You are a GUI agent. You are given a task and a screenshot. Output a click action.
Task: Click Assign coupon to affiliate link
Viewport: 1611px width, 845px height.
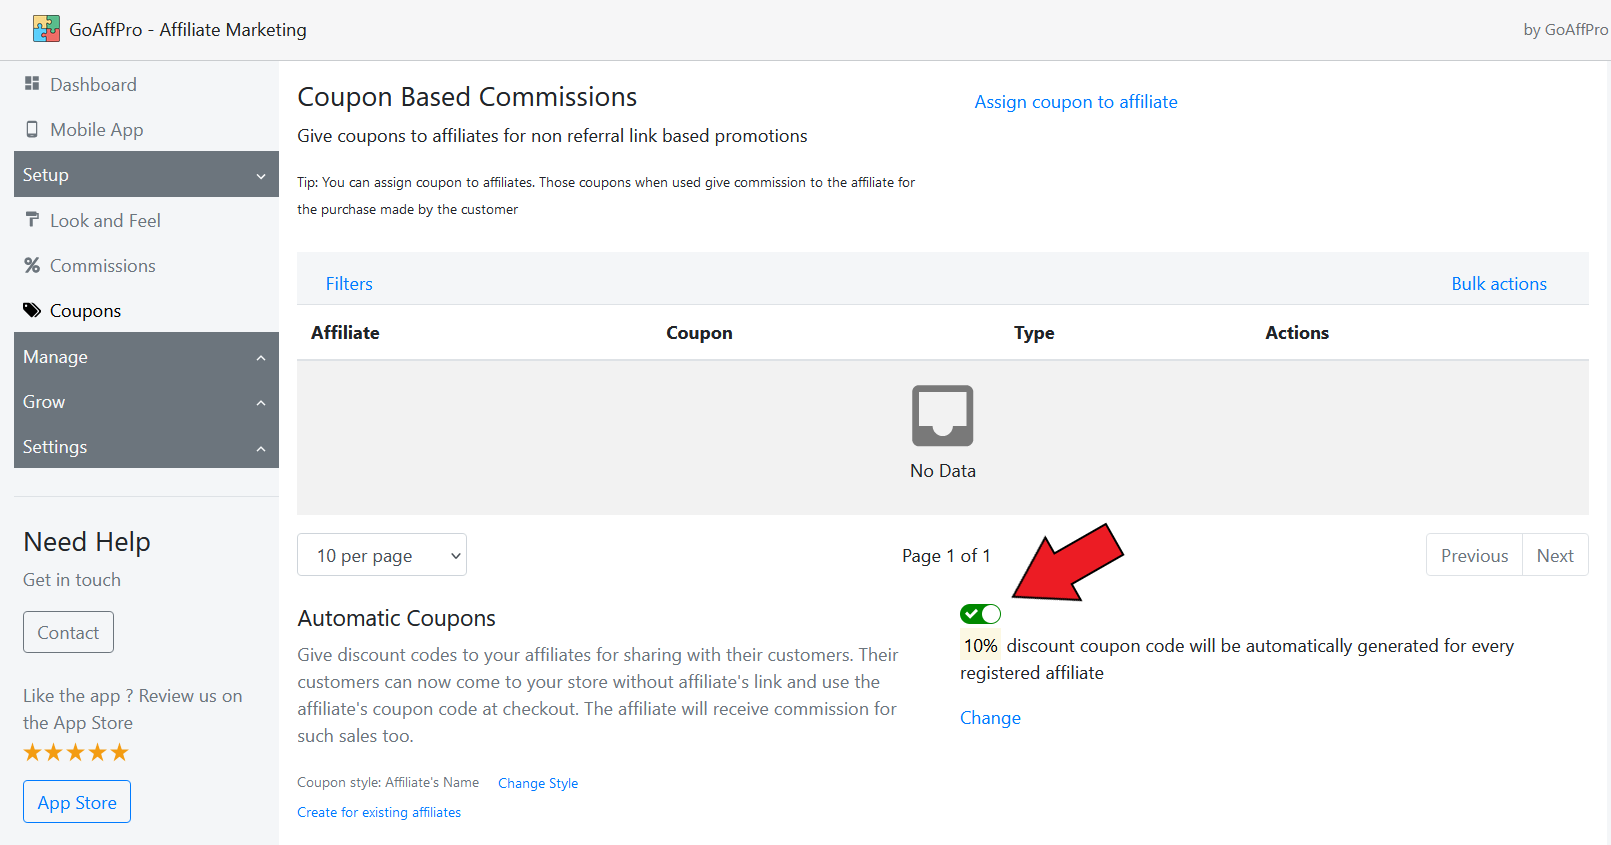1076,102
